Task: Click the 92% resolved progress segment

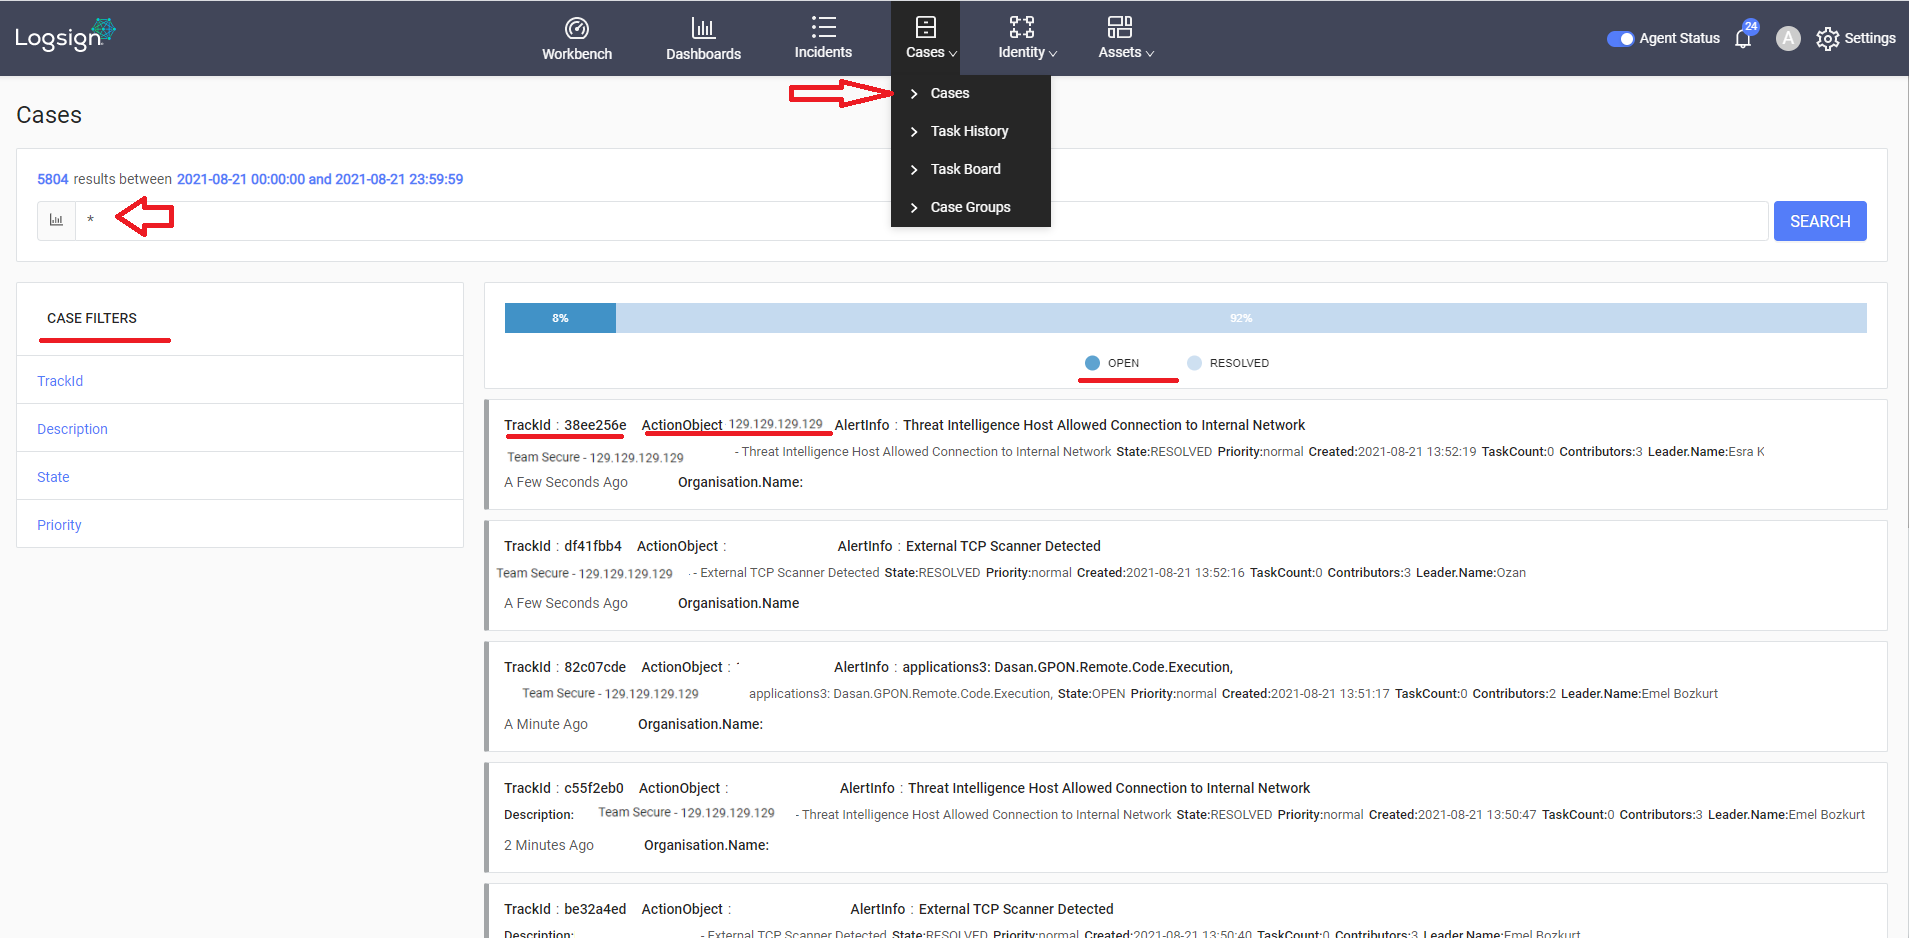Action: [x=1241, y=318]
